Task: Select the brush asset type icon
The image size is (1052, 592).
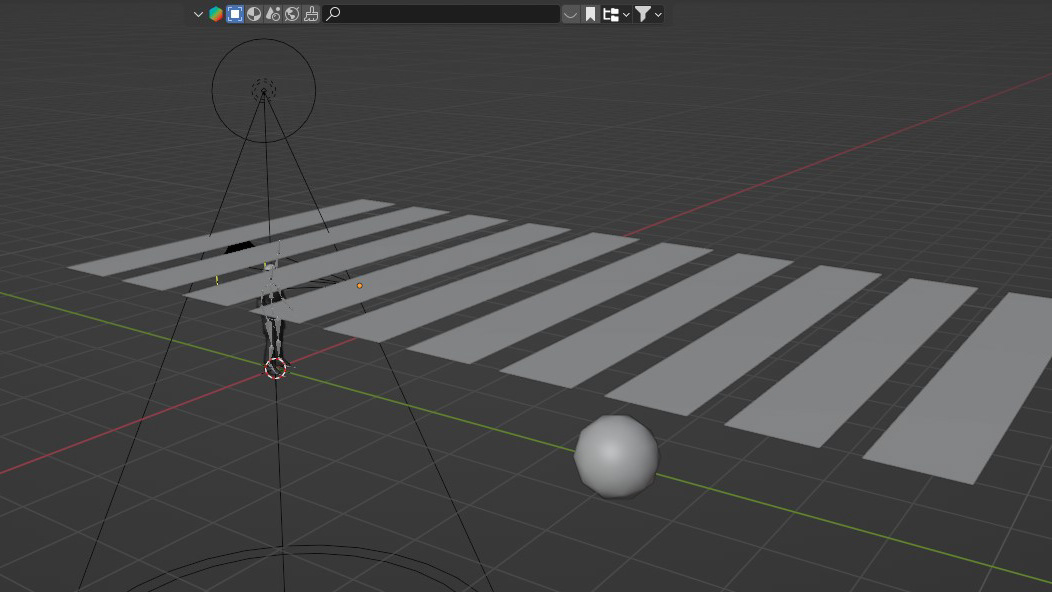Action: 311,14
